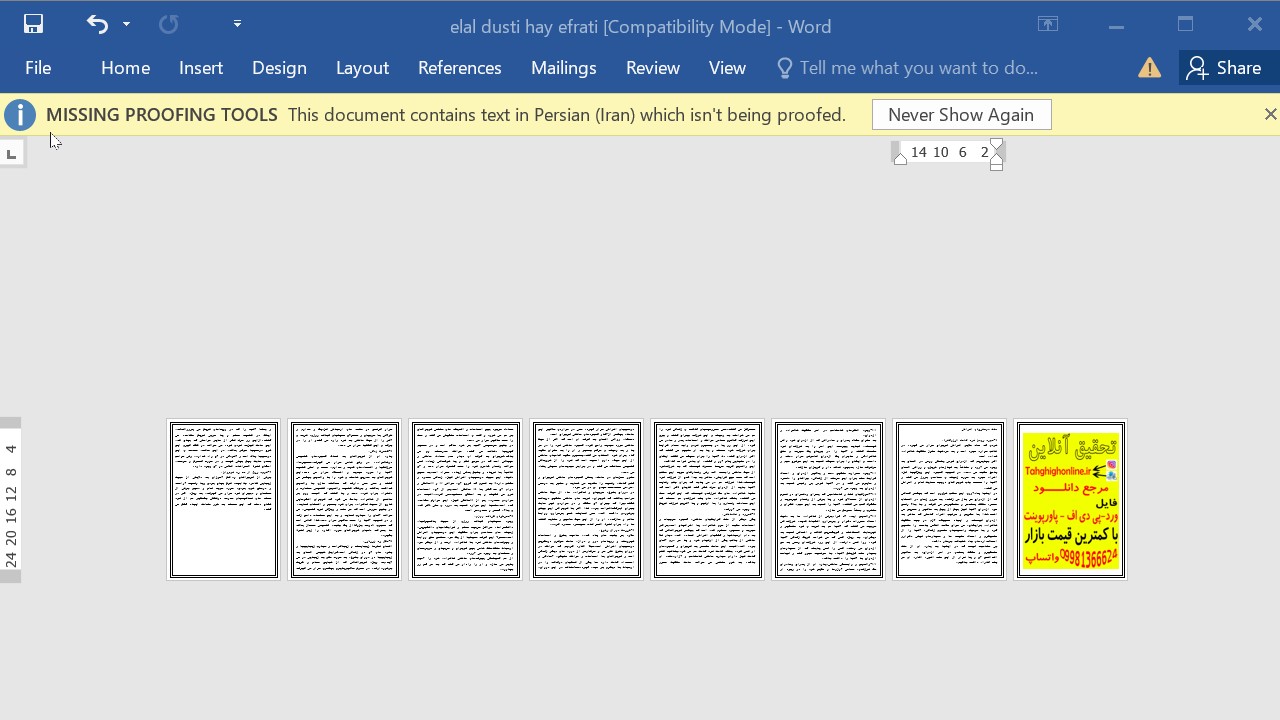
Task: Open the Review tab
Action: 653,68
